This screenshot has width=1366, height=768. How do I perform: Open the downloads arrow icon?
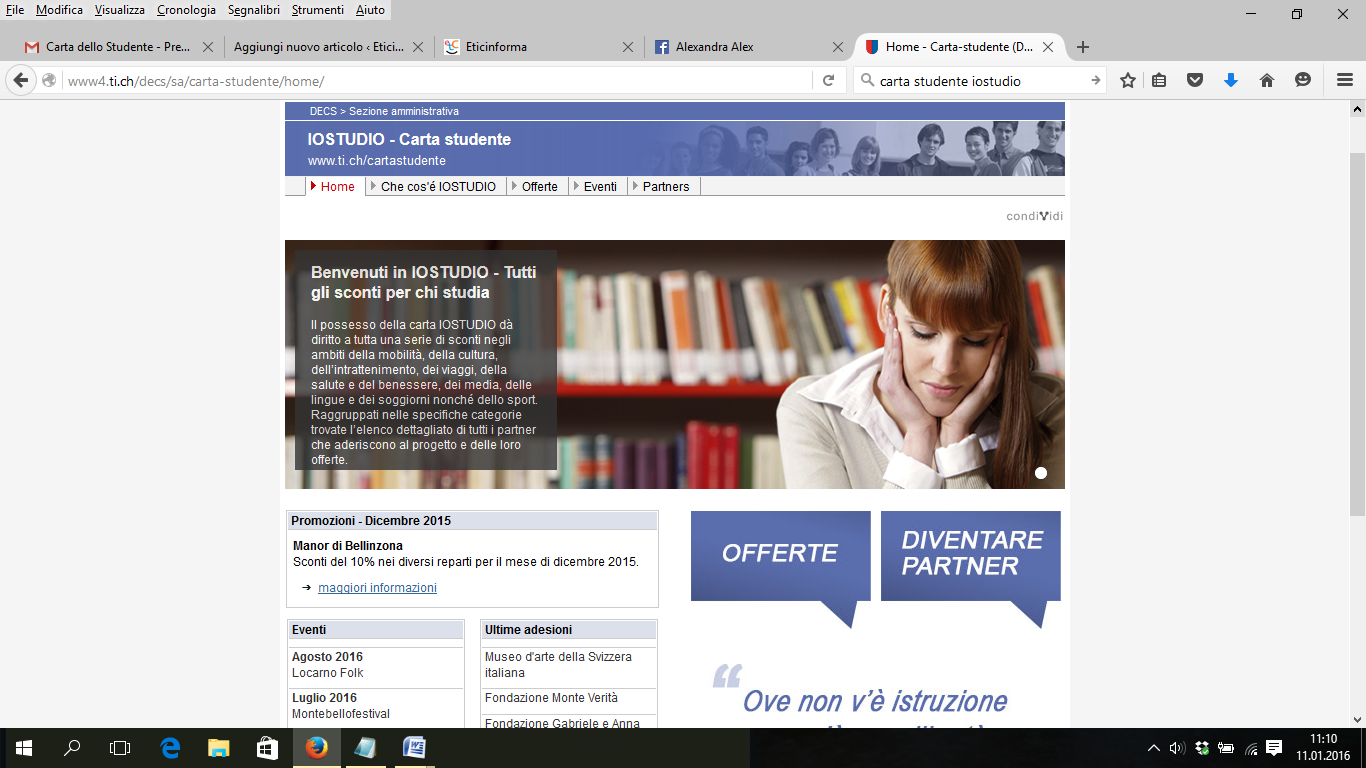(1231, 81)
